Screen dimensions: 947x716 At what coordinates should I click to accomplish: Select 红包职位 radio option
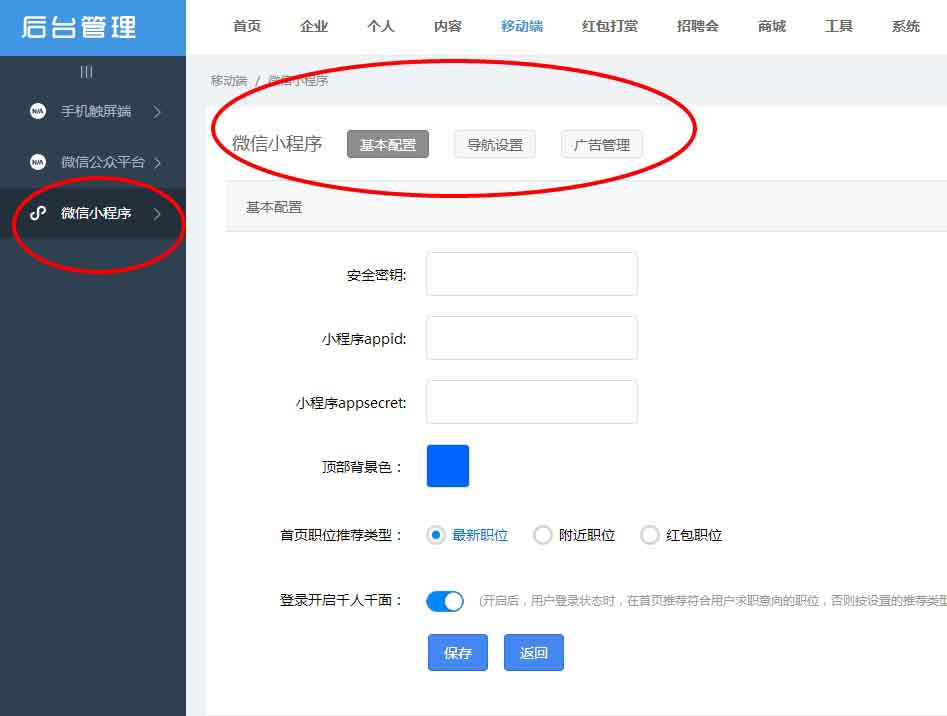click(650, 535)
